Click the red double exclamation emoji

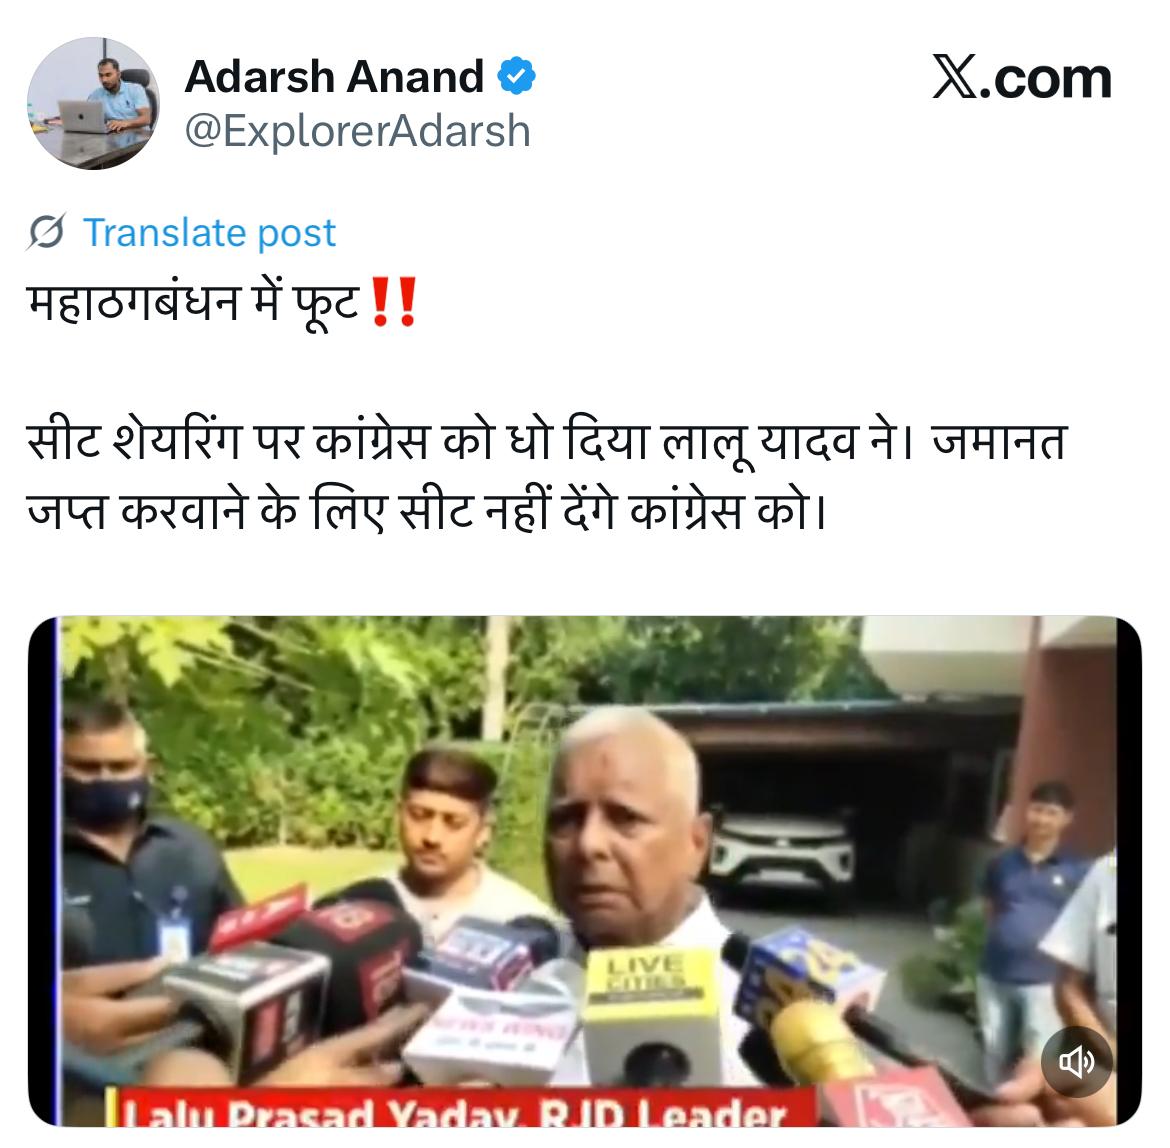click(x=393, y=302)
